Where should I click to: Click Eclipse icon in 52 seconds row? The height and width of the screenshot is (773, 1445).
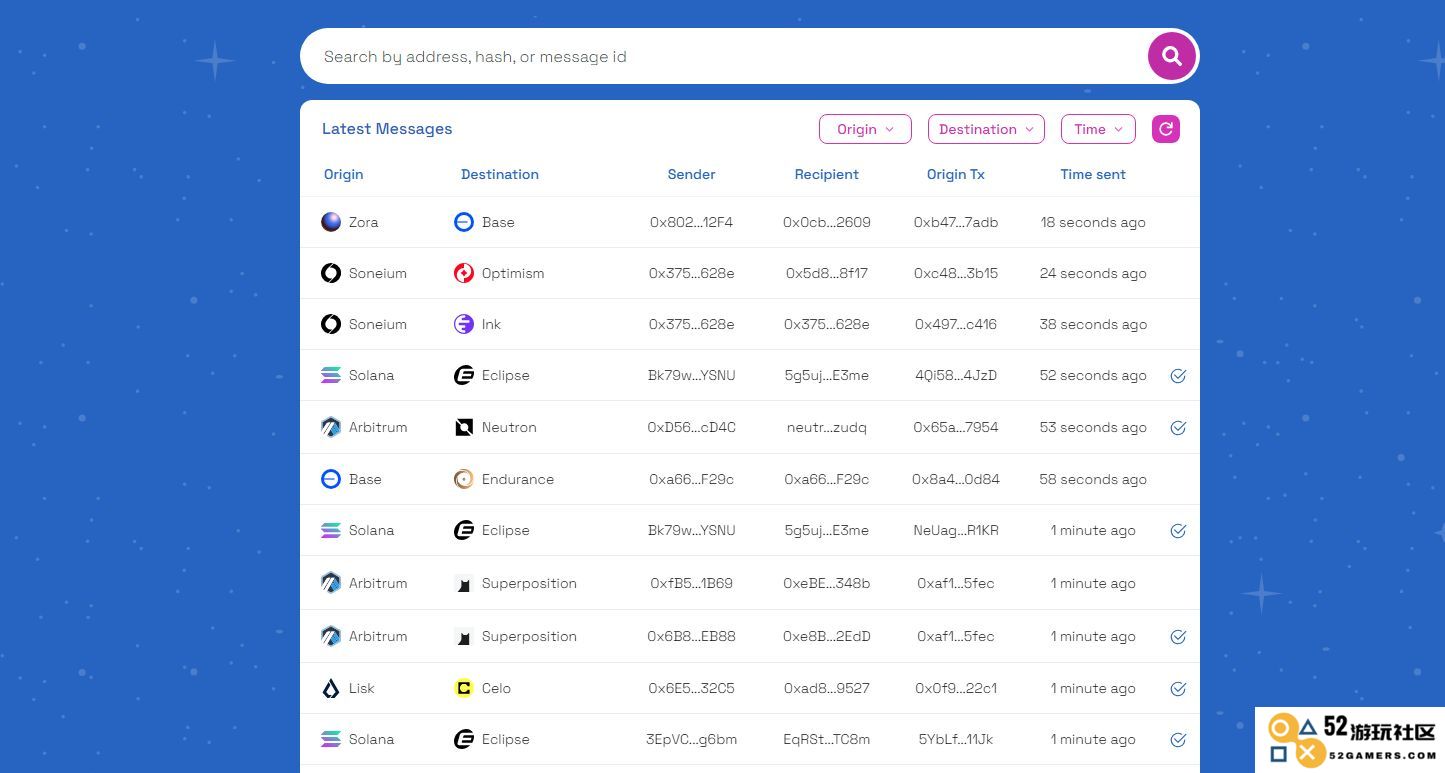(x=464, y=375)
